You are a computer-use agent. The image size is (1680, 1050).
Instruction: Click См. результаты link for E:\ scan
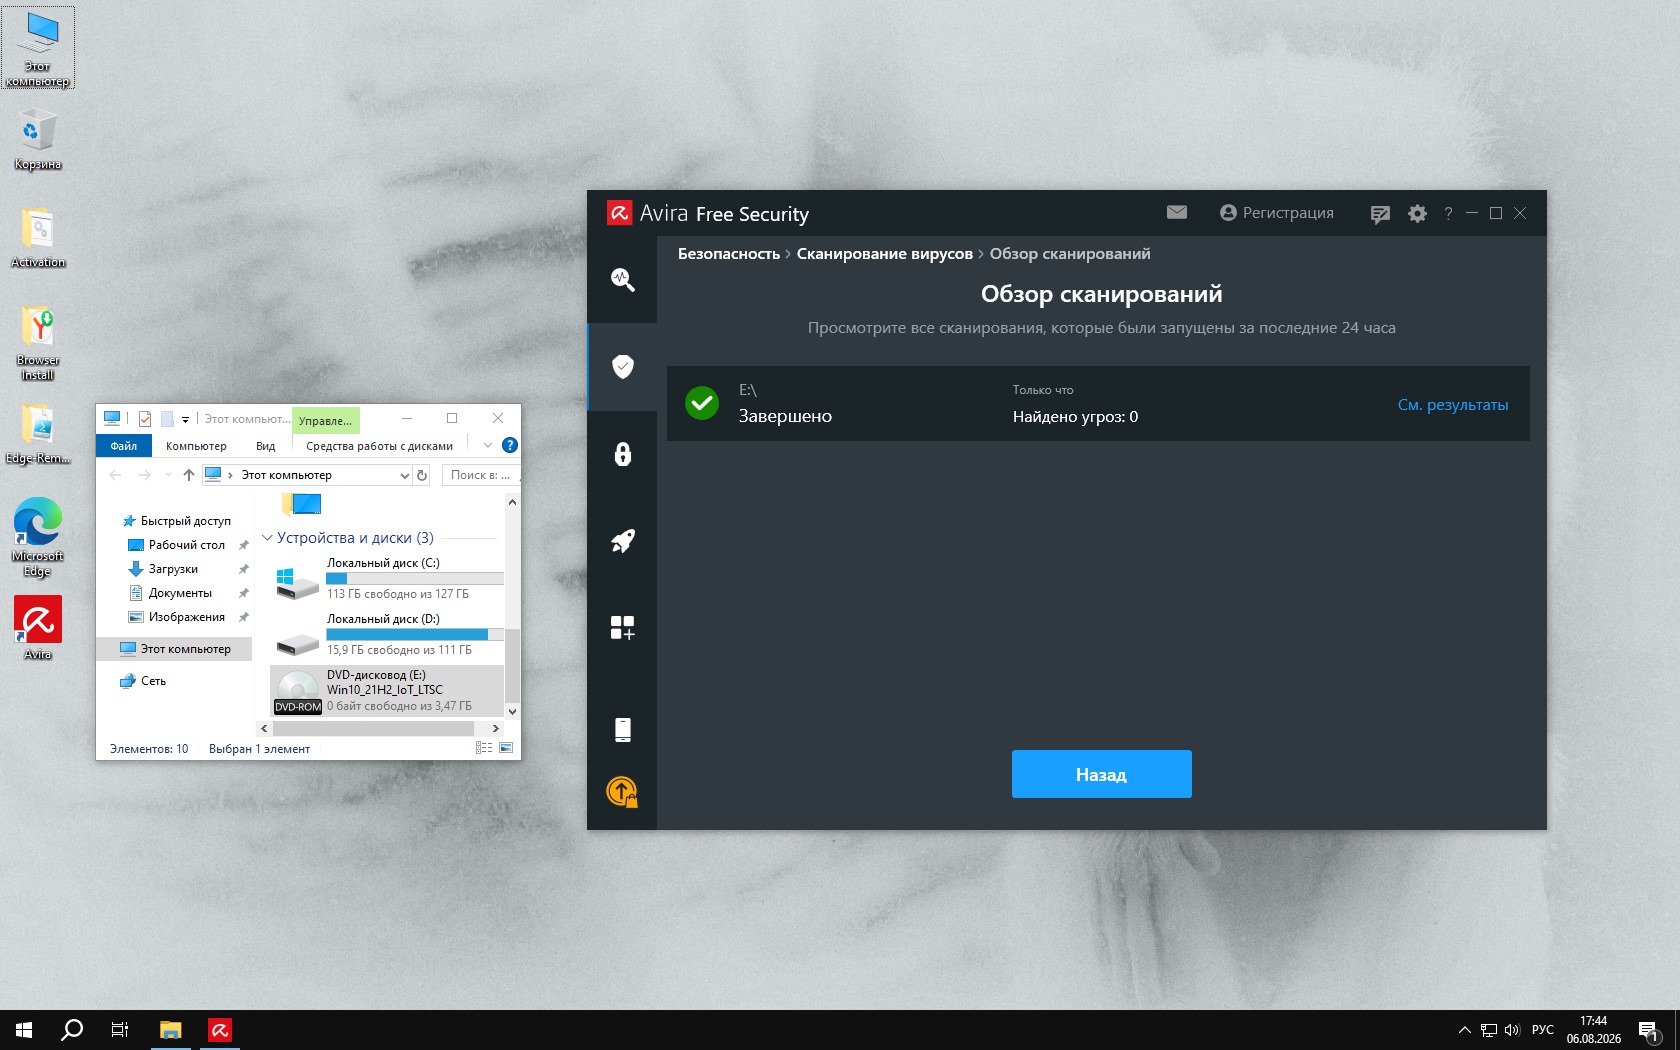[x=1453, y=405]
